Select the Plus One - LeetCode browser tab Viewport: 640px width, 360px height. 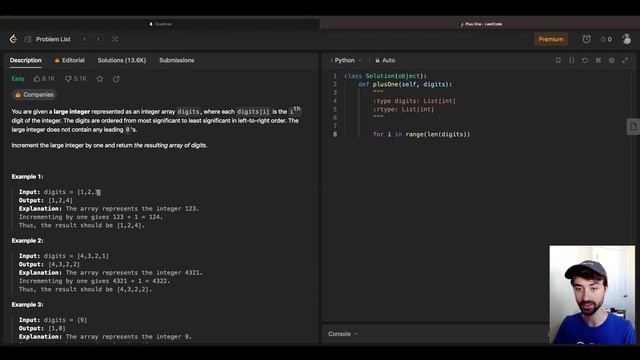pos(480,24)
